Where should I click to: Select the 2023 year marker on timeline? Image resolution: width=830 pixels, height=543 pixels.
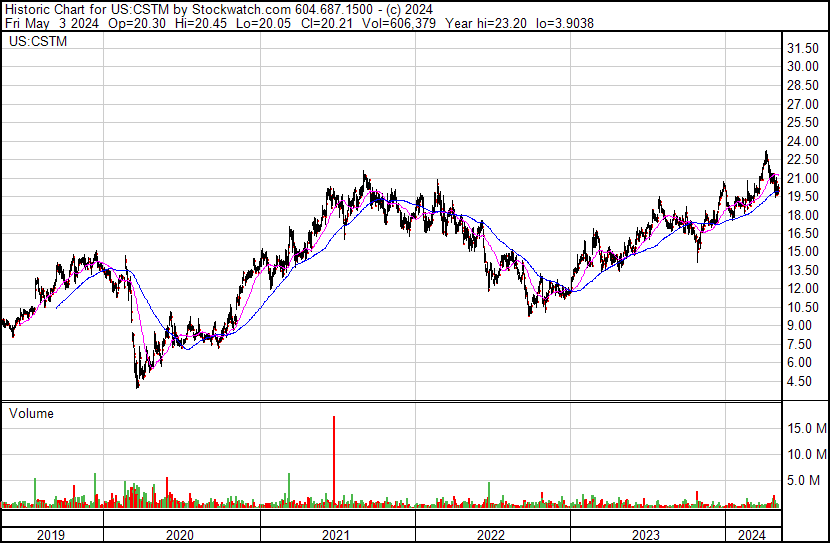(646, 535)
